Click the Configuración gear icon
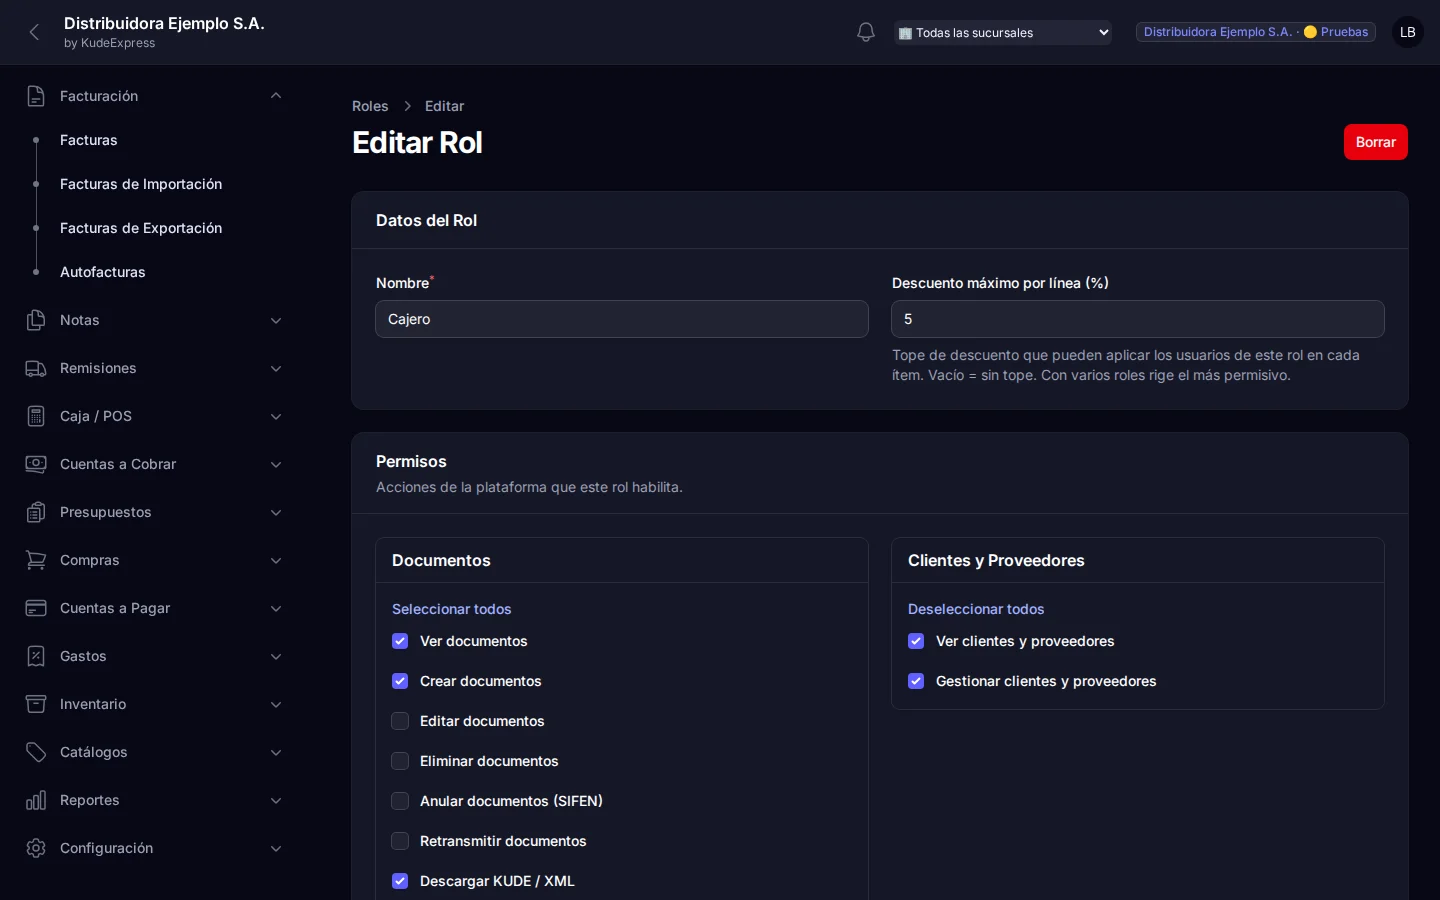Screen dimensions: 1440x900 click(x=36, y=848)
